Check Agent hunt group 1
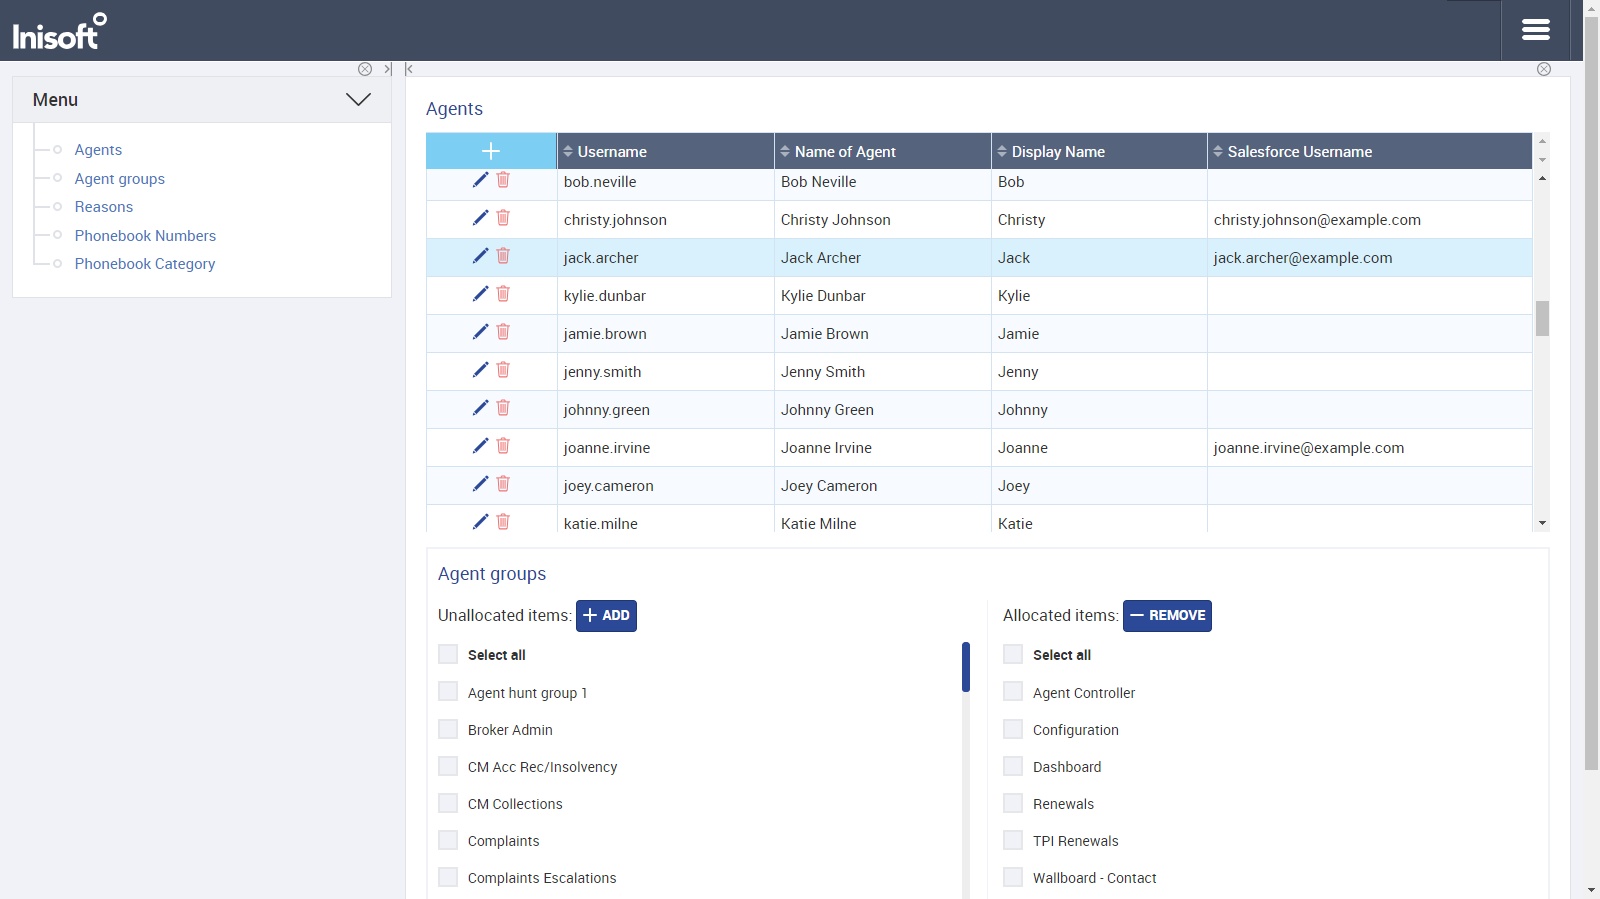 click(x=448, y=692)
